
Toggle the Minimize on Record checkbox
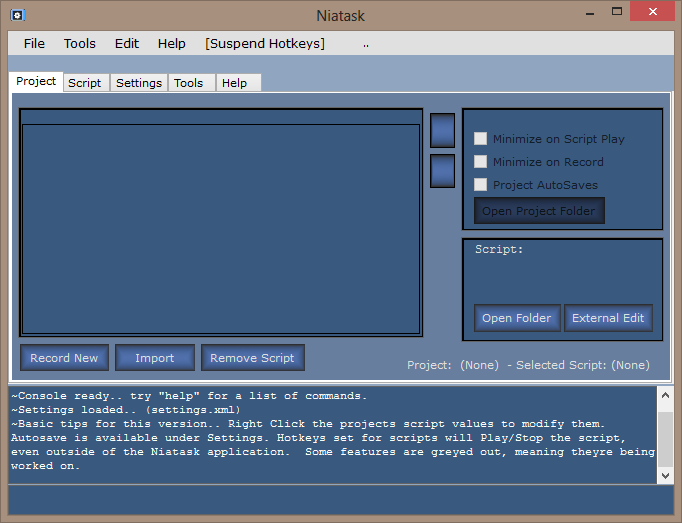coord(481,162)
